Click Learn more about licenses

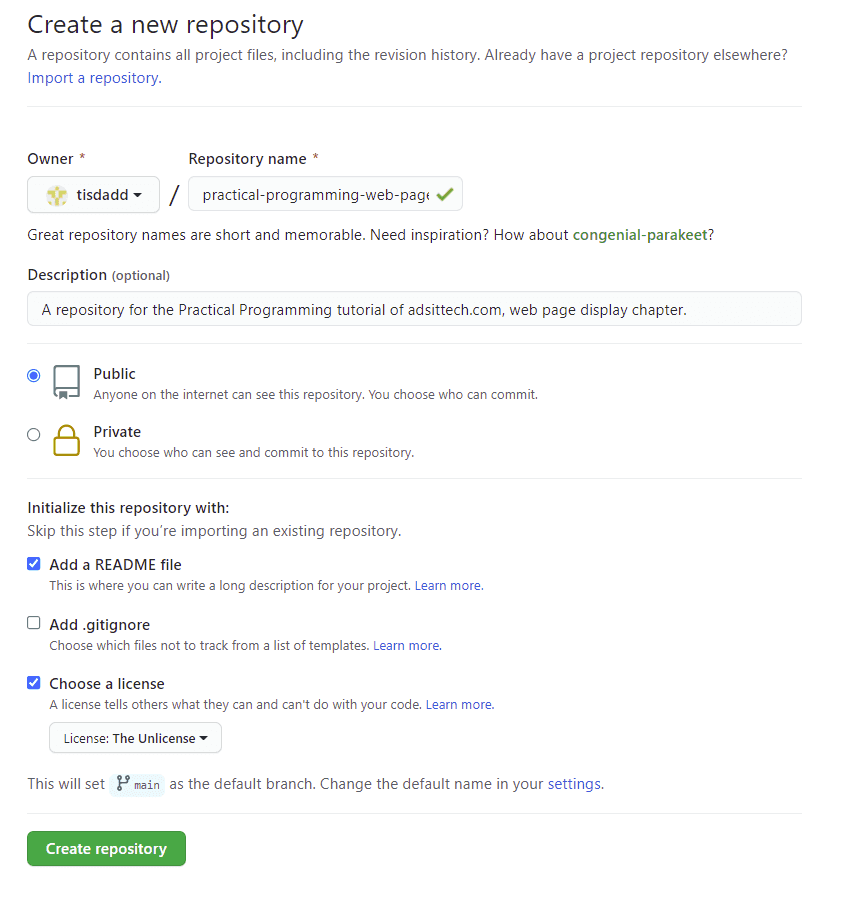pyautogui.click(x=458, y=704)
